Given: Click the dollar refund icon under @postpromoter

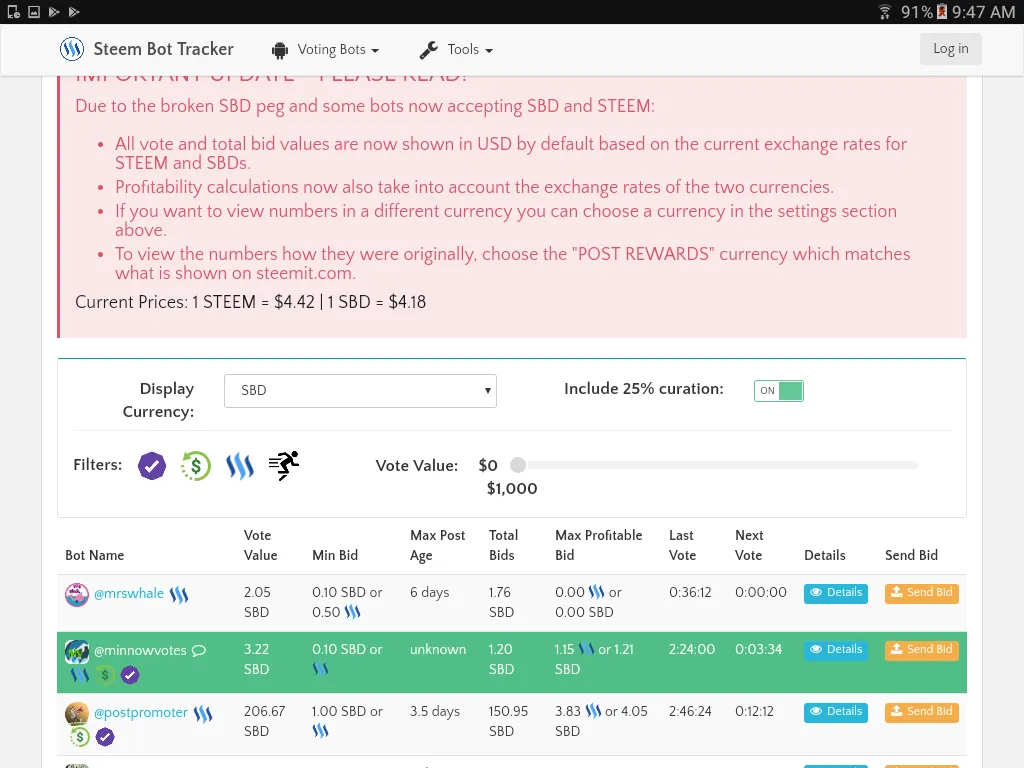Looking at the screenshot, I should click(80, 737).
